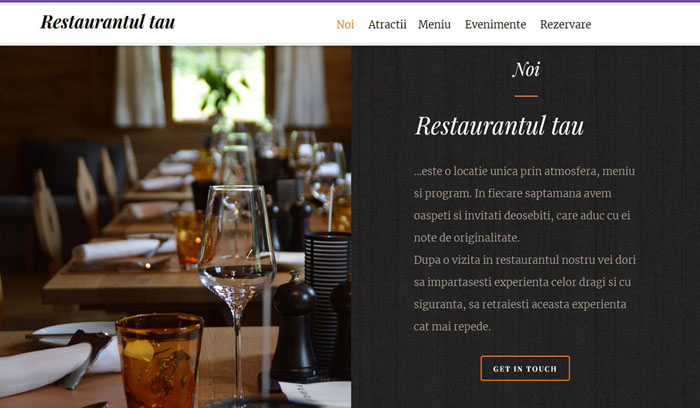This screenshot has height=408, width=700.
Task: Click the orange divider line under Noi
Action: [x=526, y=96]
